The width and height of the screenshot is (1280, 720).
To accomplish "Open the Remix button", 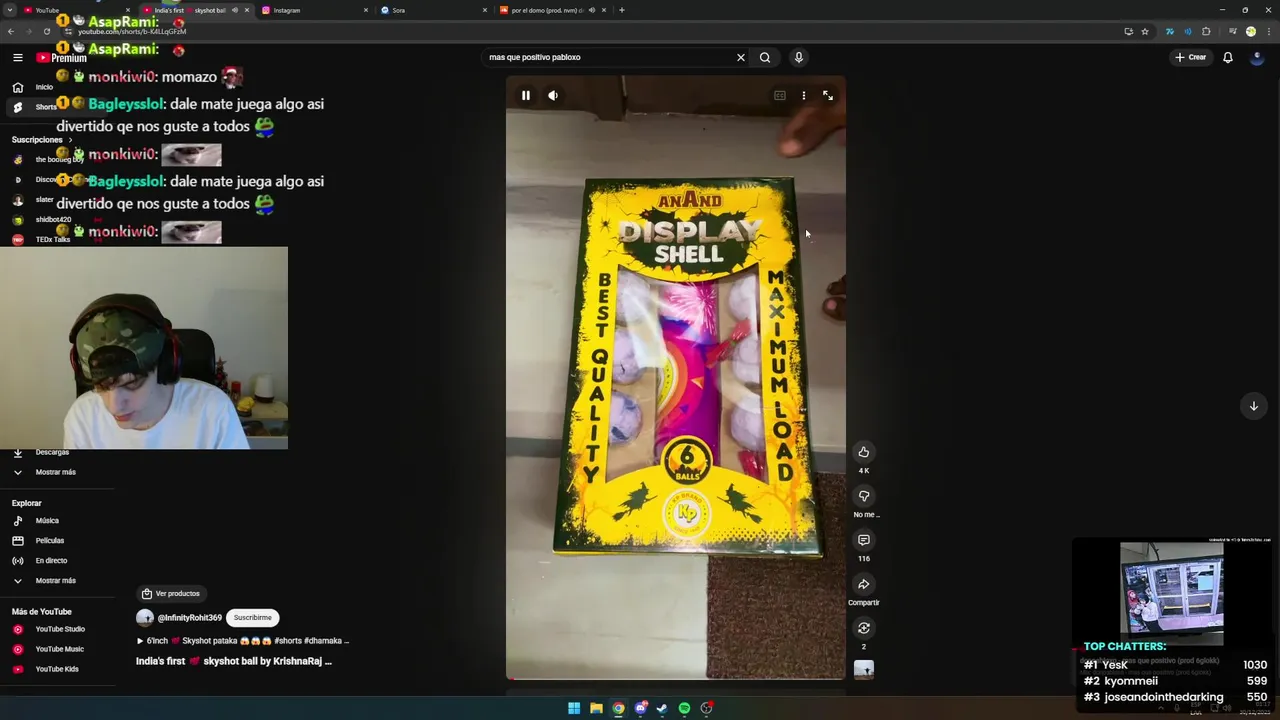I will (x=864, y=628).
